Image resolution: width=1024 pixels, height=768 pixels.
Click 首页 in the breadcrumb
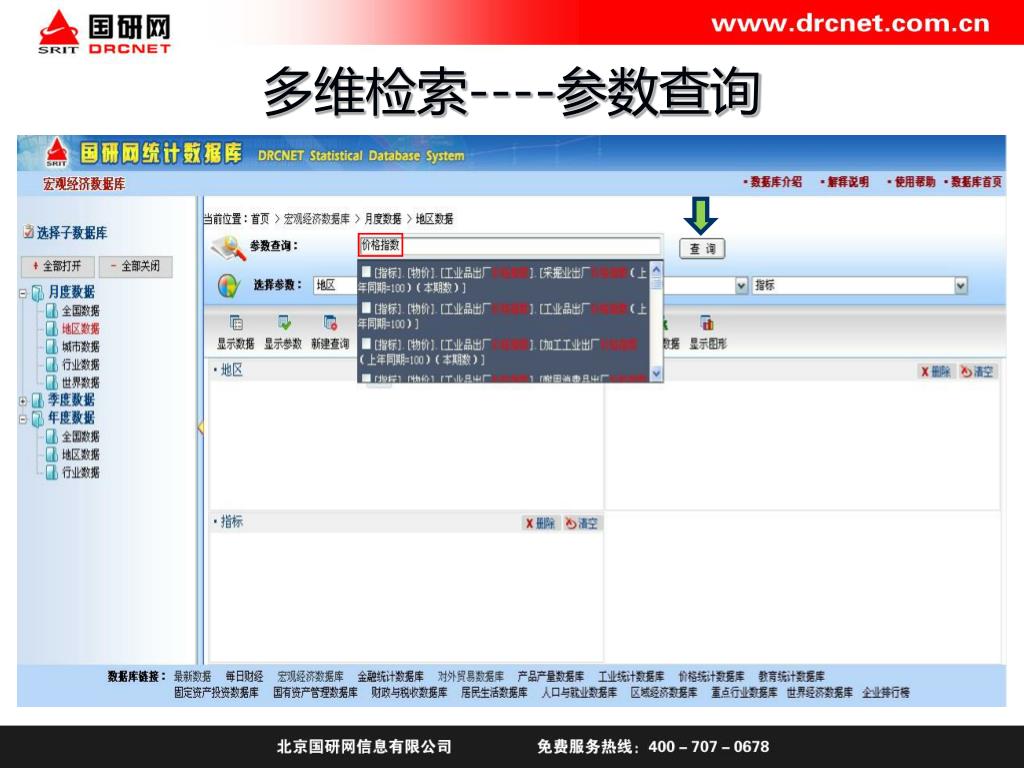260,219
